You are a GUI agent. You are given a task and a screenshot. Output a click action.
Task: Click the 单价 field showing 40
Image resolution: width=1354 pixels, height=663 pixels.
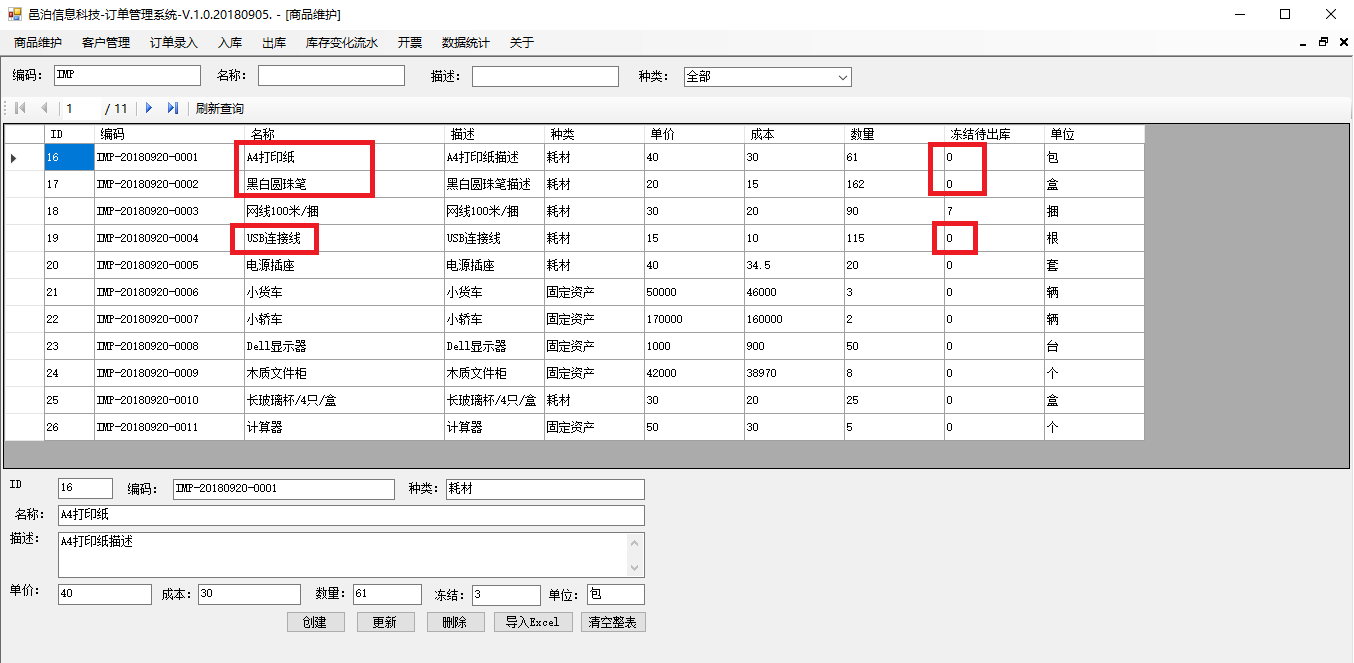click(105, 594)
